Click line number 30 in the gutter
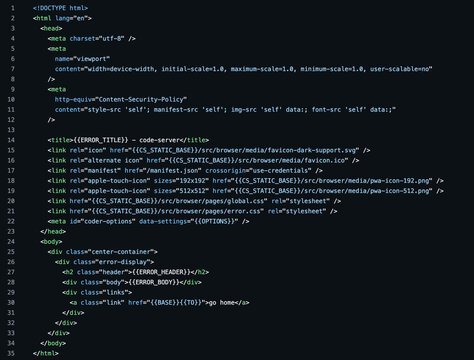The image size is (474, 360). tap(11, 303)
